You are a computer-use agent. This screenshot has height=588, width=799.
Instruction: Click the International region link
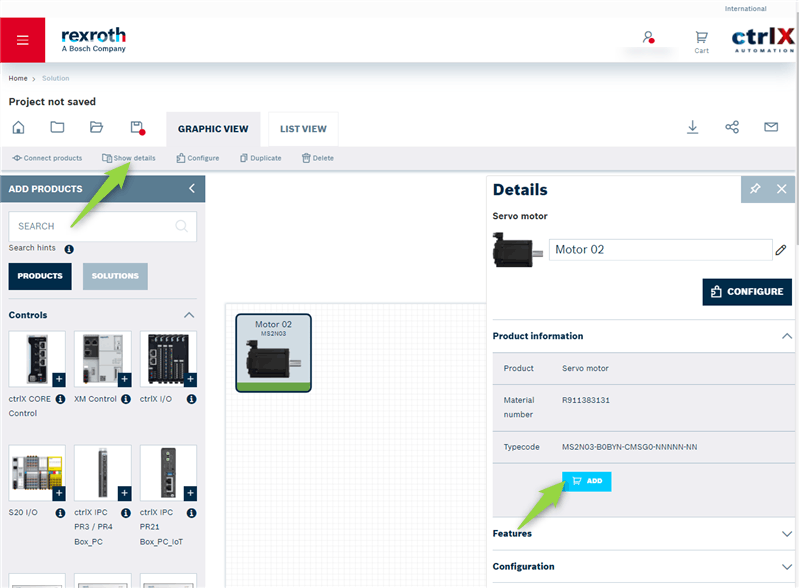pyautogui.click(x=745, y=9)
